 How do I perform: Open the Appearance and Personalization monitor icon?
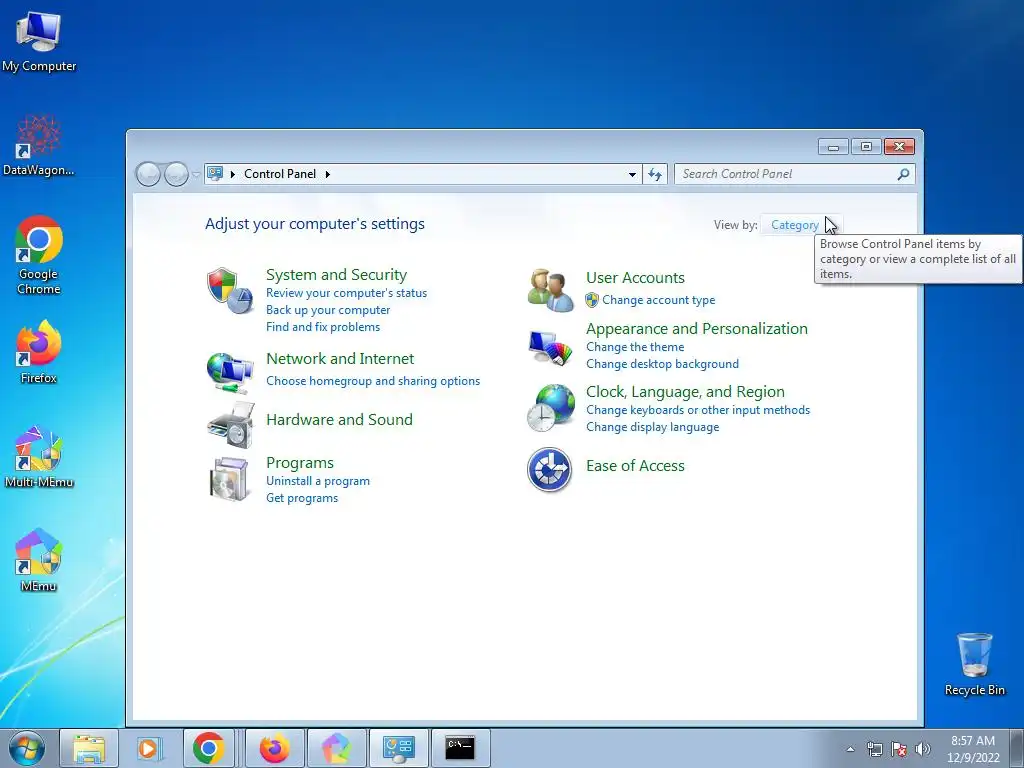[550, 347]
